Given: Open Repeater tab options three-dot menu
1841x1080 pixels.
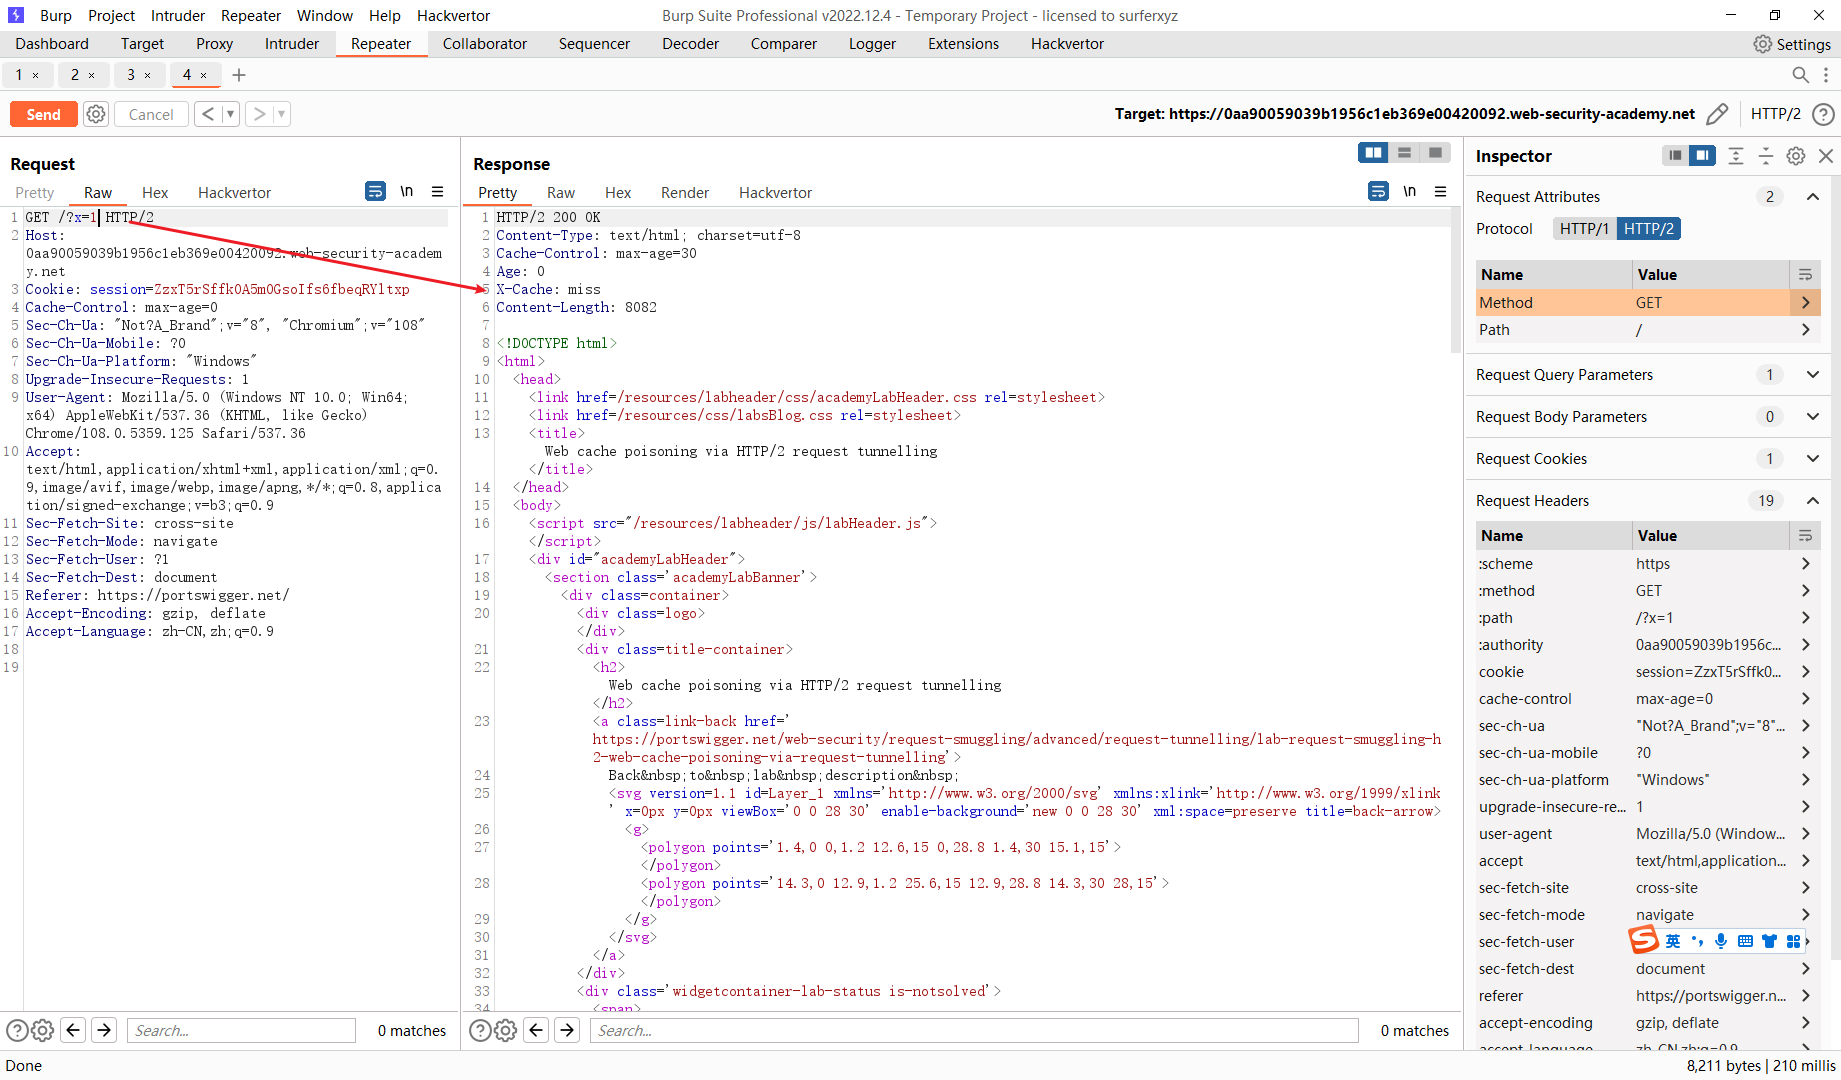Looking at the screenshot, I should click(1826, 75).
